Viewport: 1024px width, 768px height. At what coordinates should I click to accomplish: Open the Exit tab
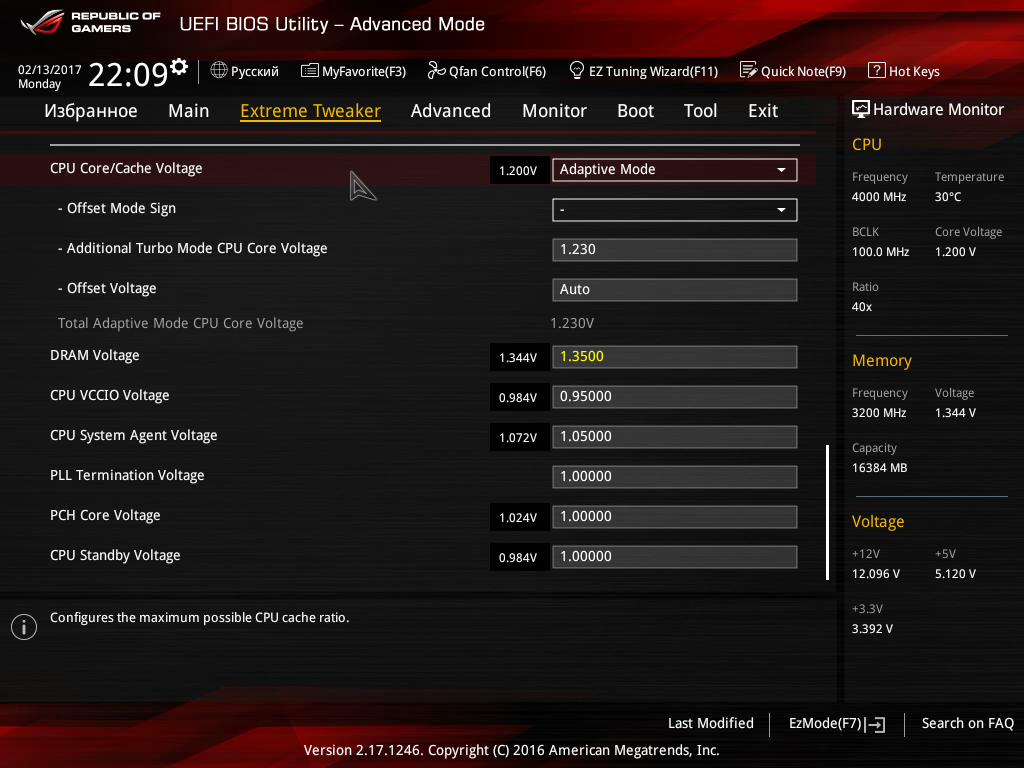[x=763, y=111]
